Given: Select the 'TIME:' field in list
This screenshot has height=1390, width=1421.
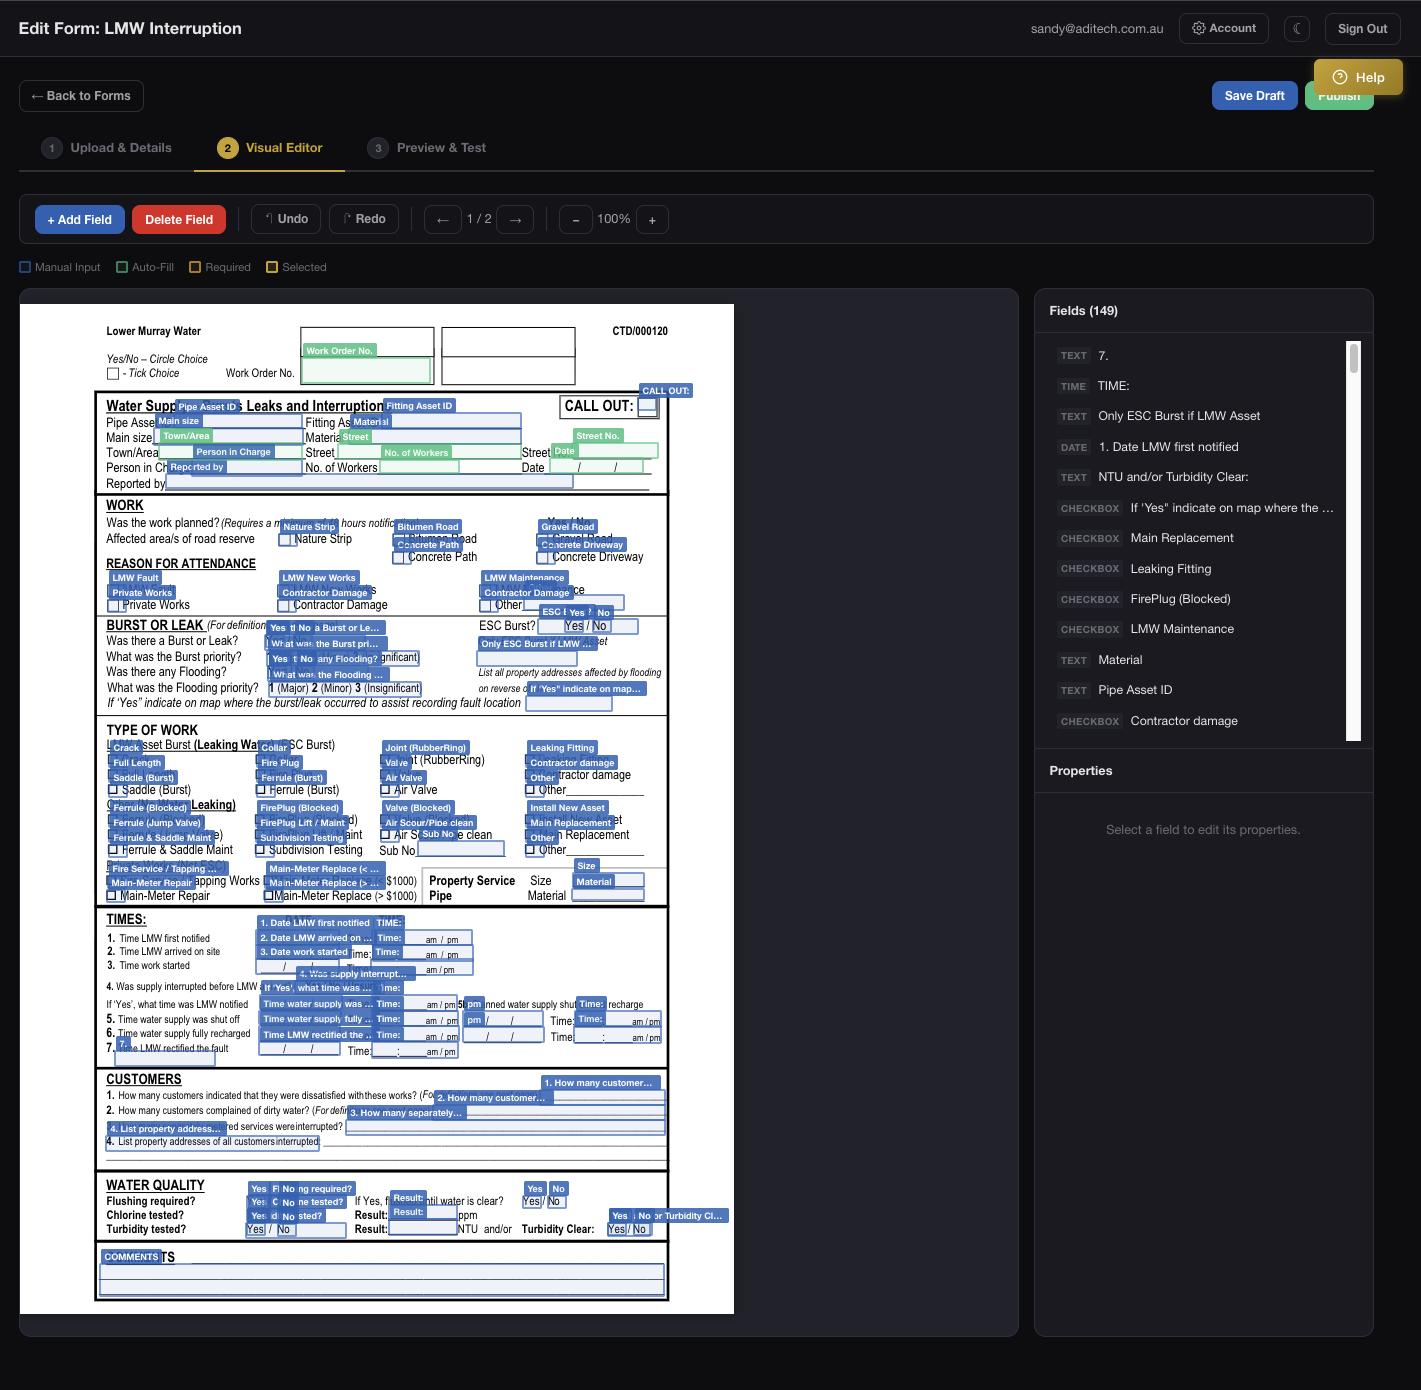Looking at the screenshot, I should [1195, 386].
